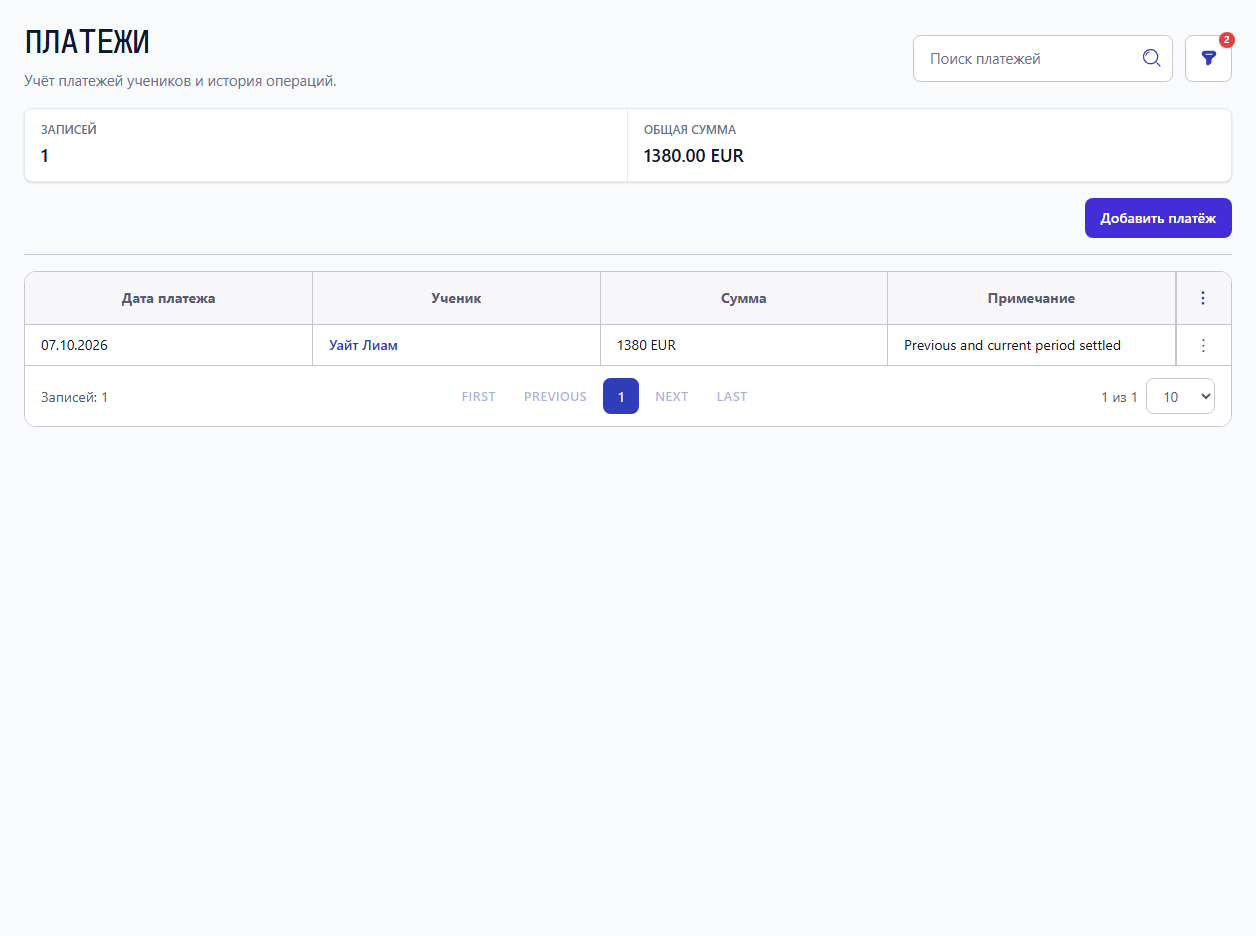Open column options menu in table header
The height and width of the screenshot is (936, 1256).
pyautogui.click(x=1203, y=298)
